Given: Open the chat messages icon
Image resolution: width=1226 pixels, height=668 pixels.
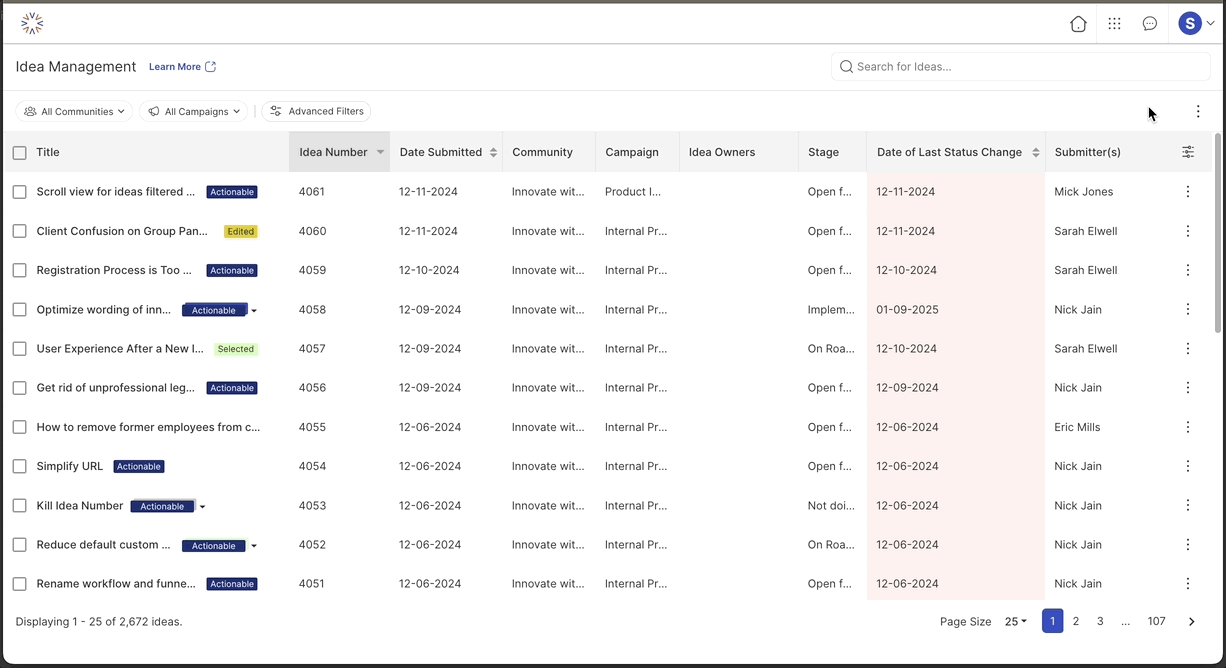Looking at the screenshot, I should click(1150, 24).
